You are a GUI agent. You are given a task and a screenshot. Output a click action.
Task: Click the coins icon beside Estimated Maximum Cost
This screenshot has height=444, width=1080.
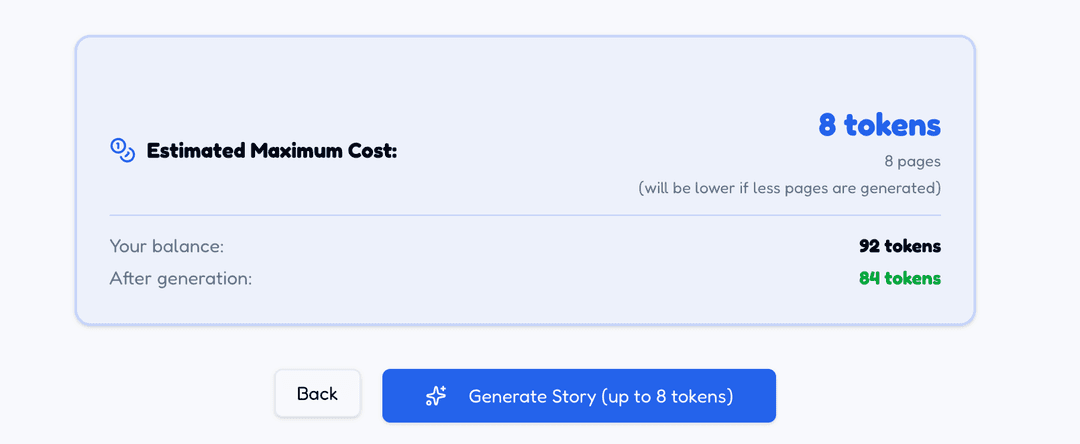(x=122, y=150)
